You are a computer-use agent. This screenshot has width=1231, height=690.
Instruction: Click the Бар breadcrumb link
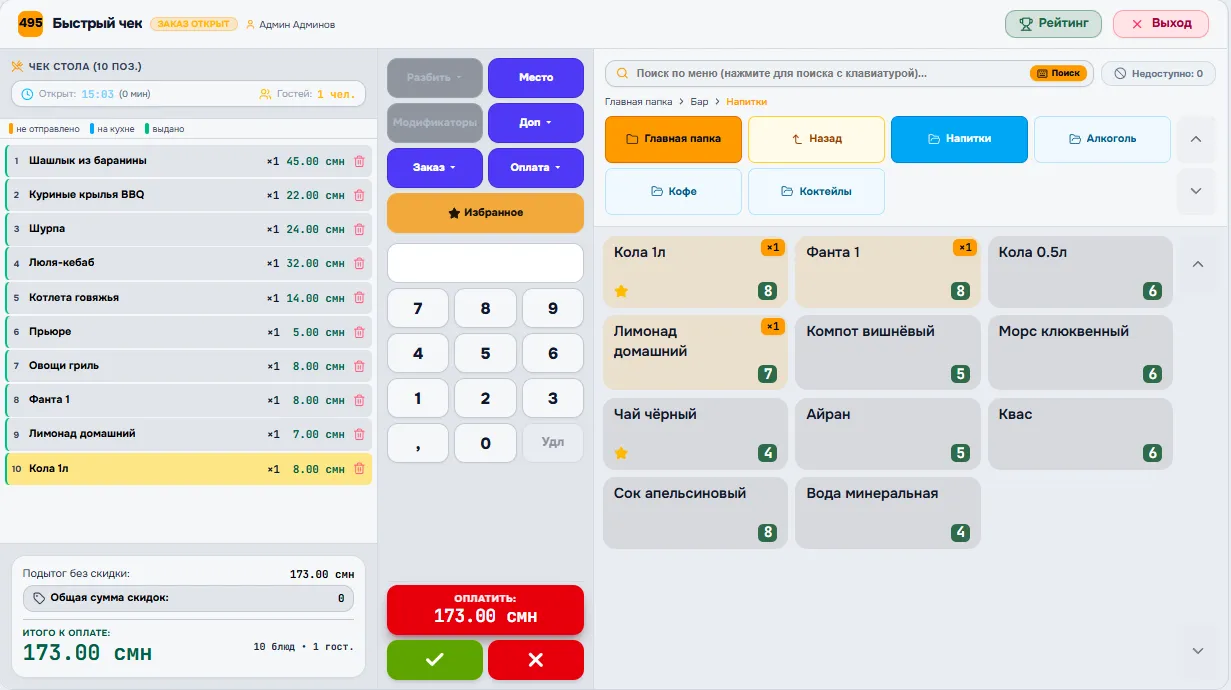point(699,102)
